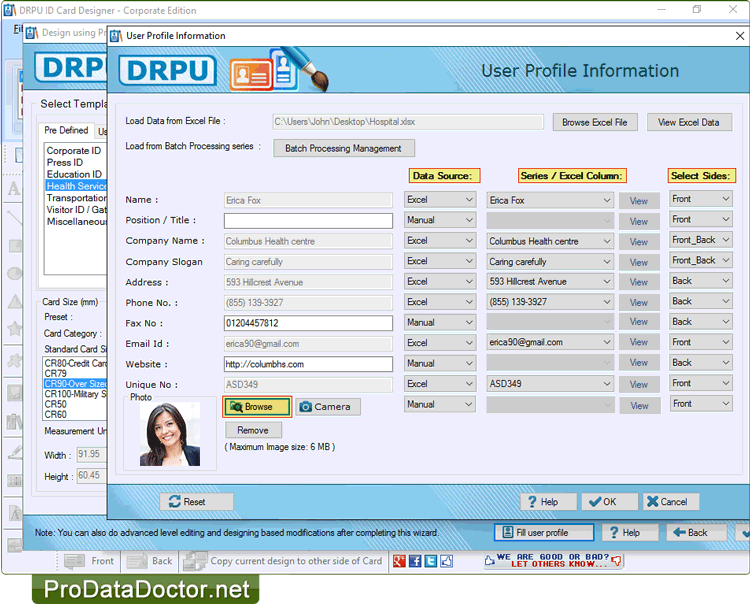Click the Browse photo button

coord(257,407)
